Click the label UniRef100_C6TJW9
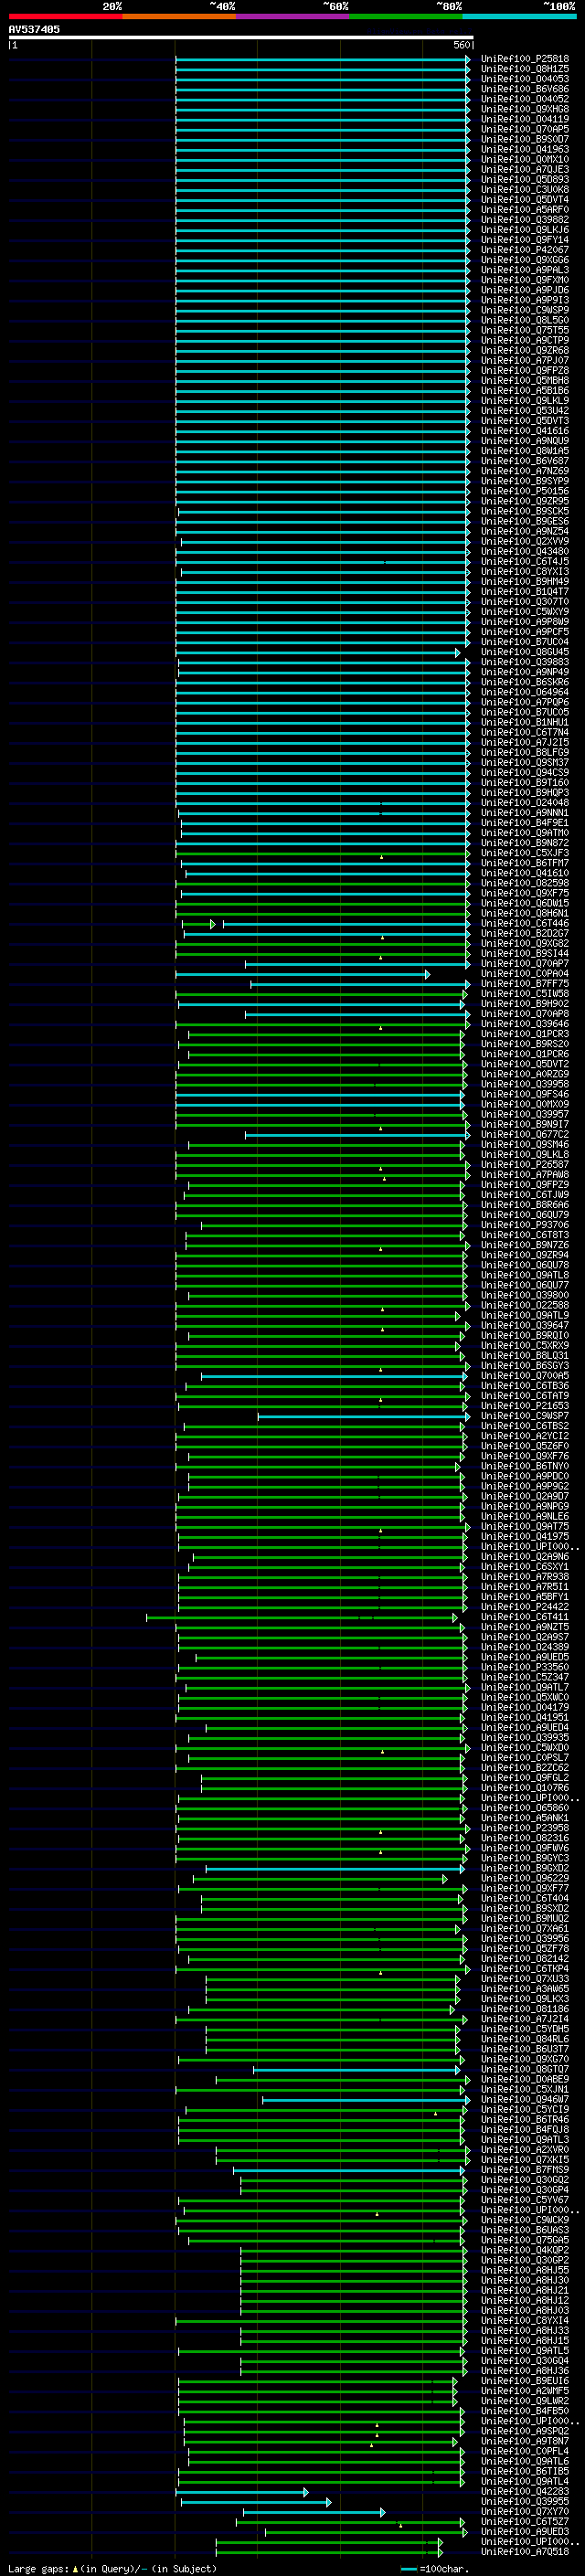Screen dimensions: 585x2576 coord(525,1195)
